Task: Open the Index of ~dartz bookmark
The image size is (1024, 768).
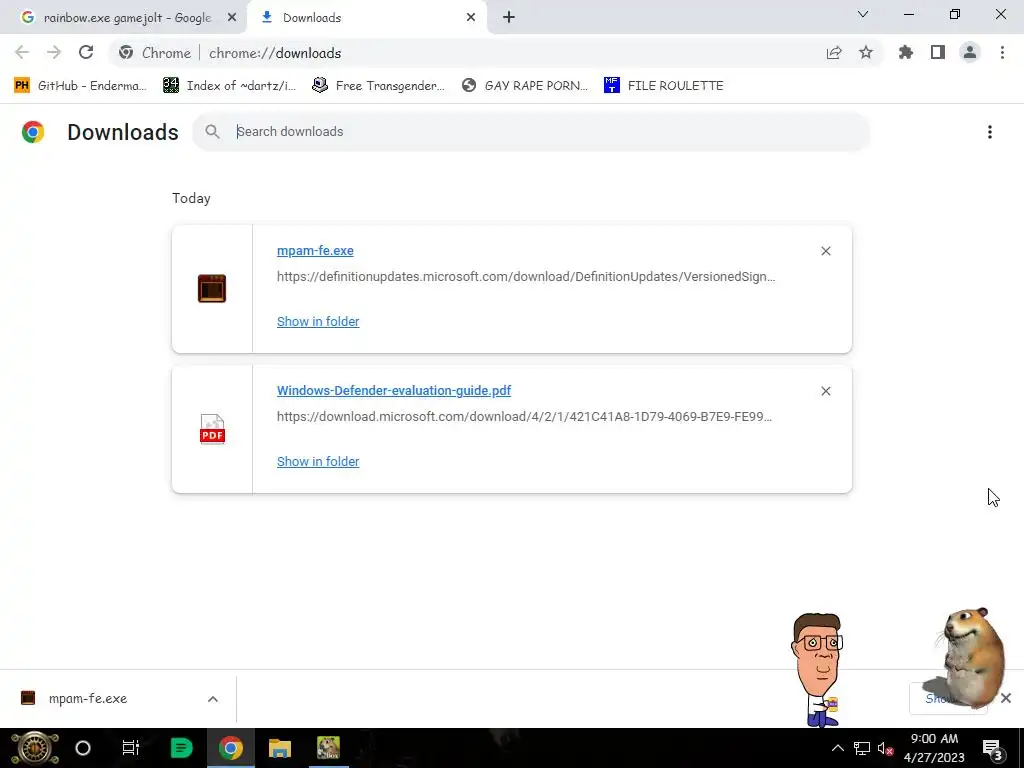Action: [230, 86]
